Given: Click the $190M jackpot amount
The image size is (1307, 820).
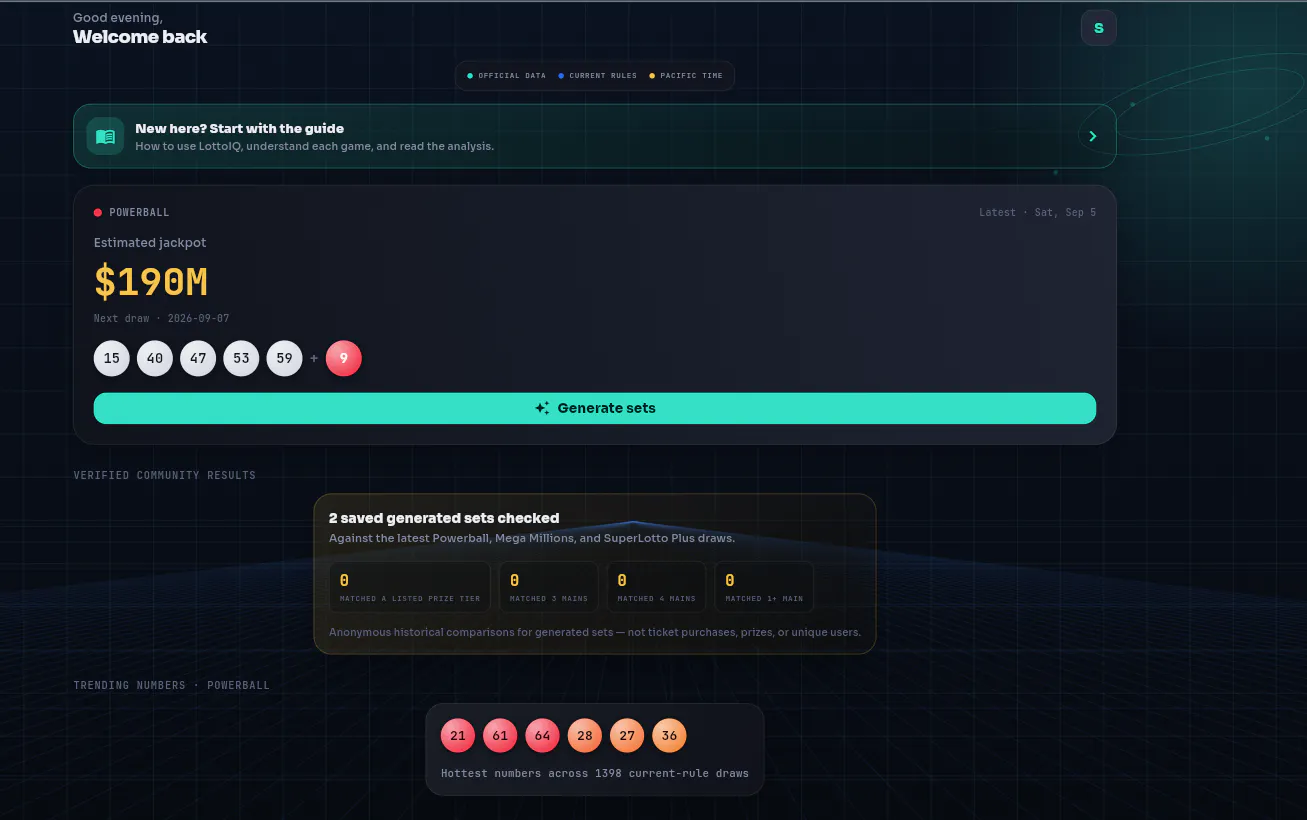Looking at the screenshot, I should (x=151, y=282).
